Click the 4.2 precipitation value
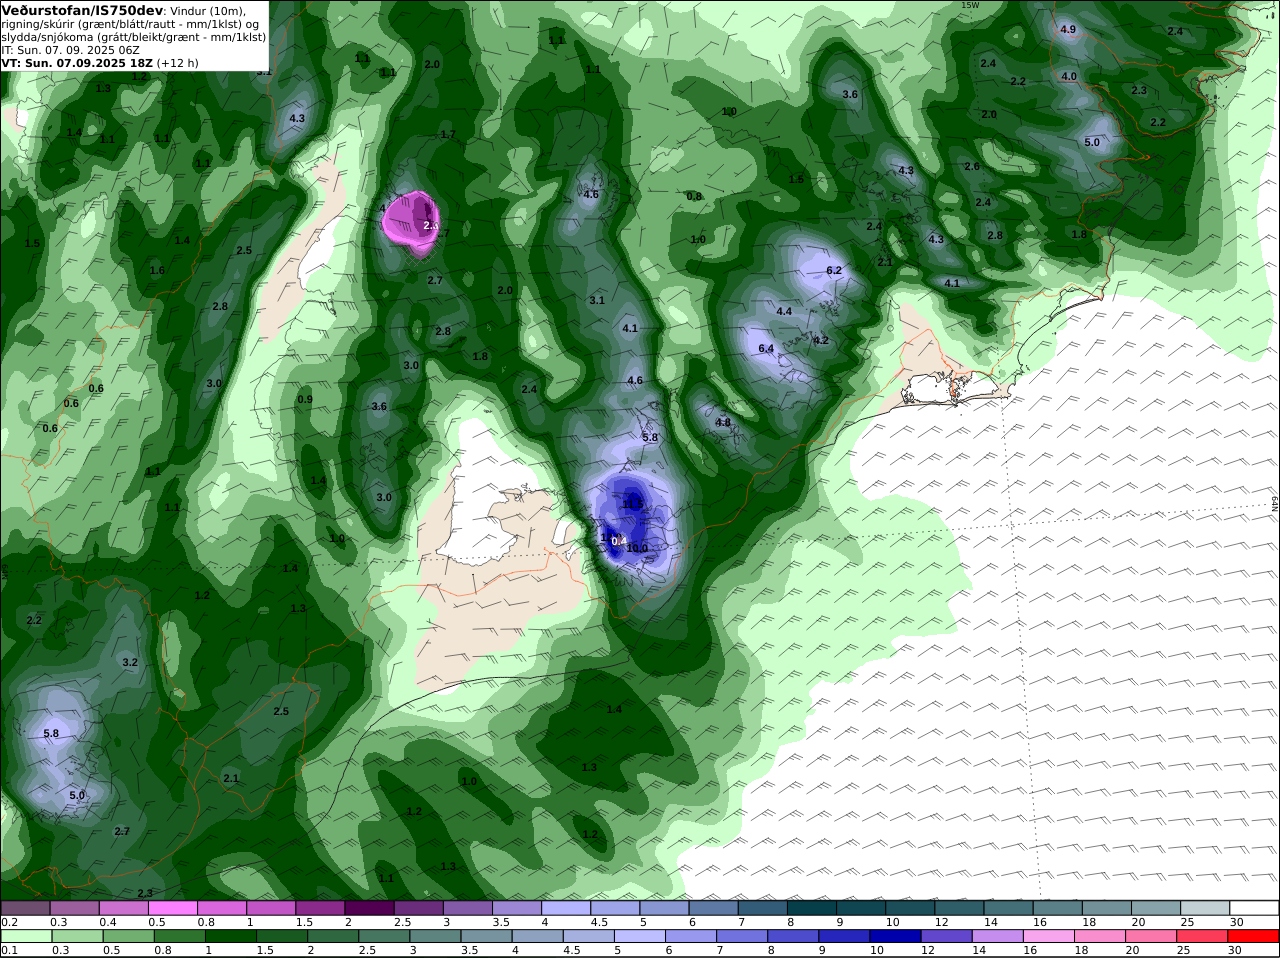Image resolution: width=1280 pixels, height=958 pixels. tap(821, 341)
